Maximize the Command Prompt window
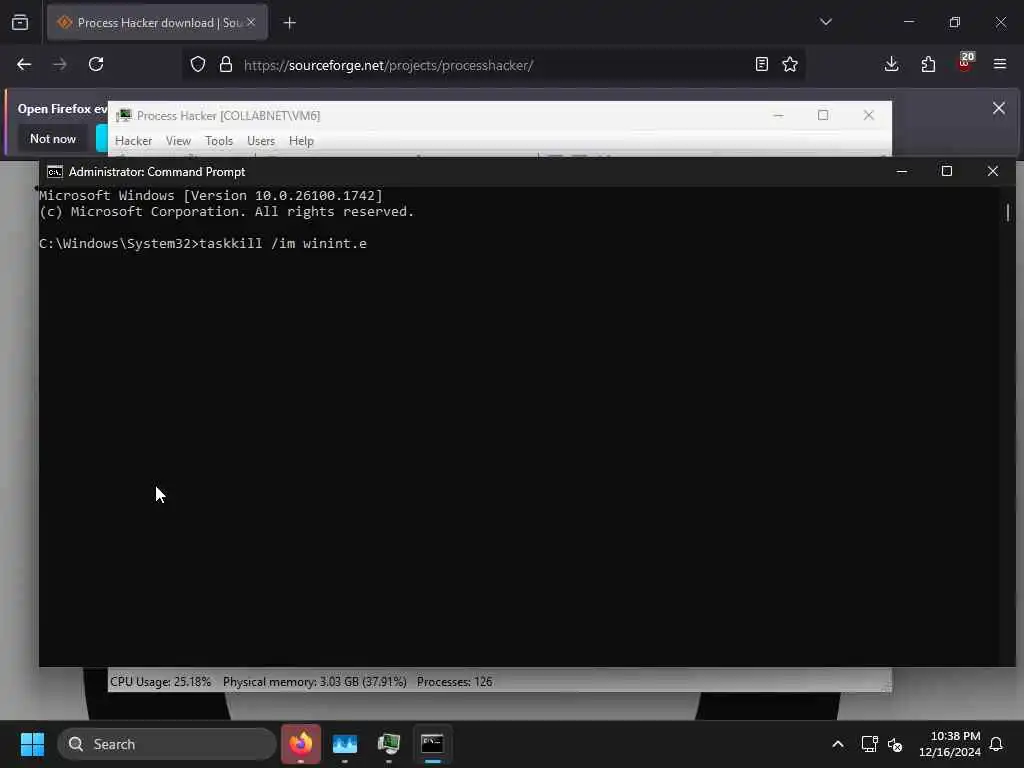The width and height of the screenshot is (1024, 768). click(946, 171)
